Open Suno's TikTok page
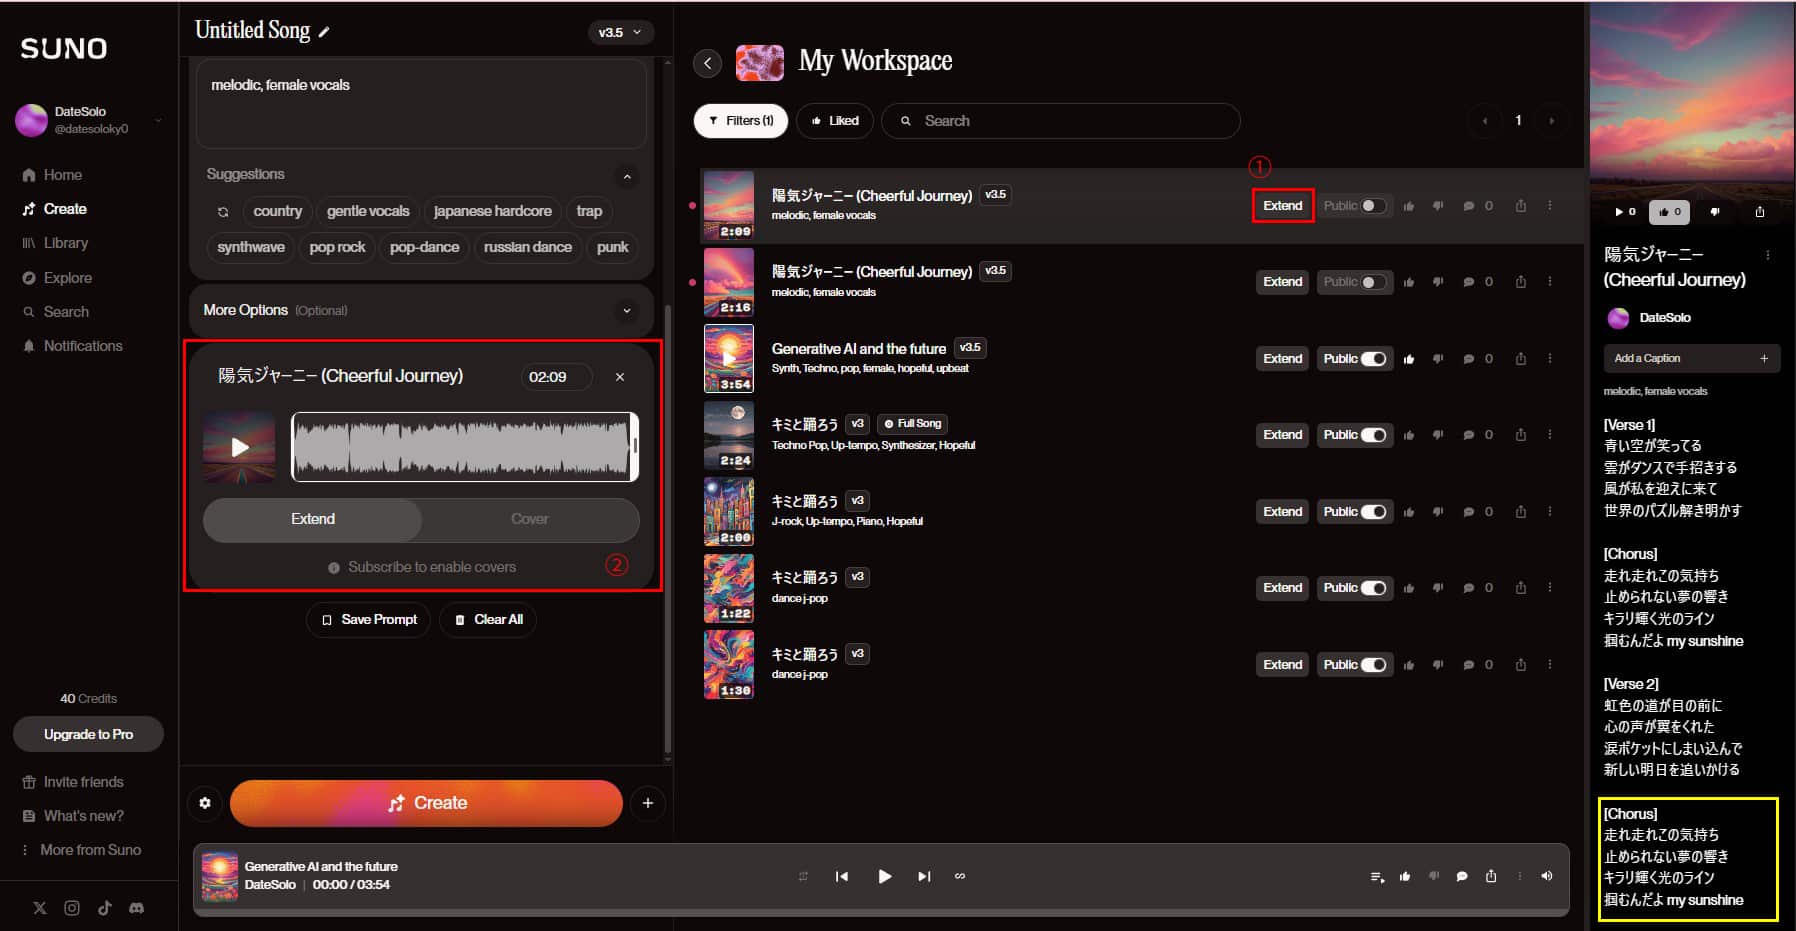The width and height of the screenshot is (1796, 931). coord(104,908)
